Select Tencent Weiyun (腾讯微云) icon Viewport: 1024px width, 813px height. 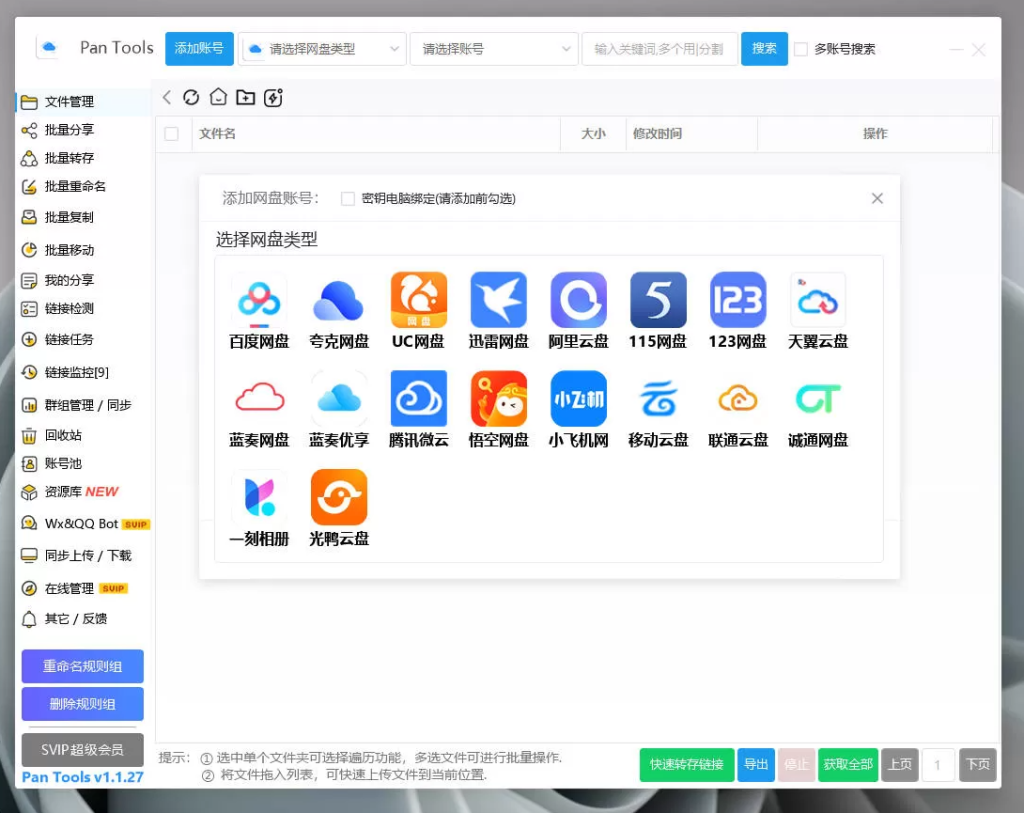pos(419,398)
